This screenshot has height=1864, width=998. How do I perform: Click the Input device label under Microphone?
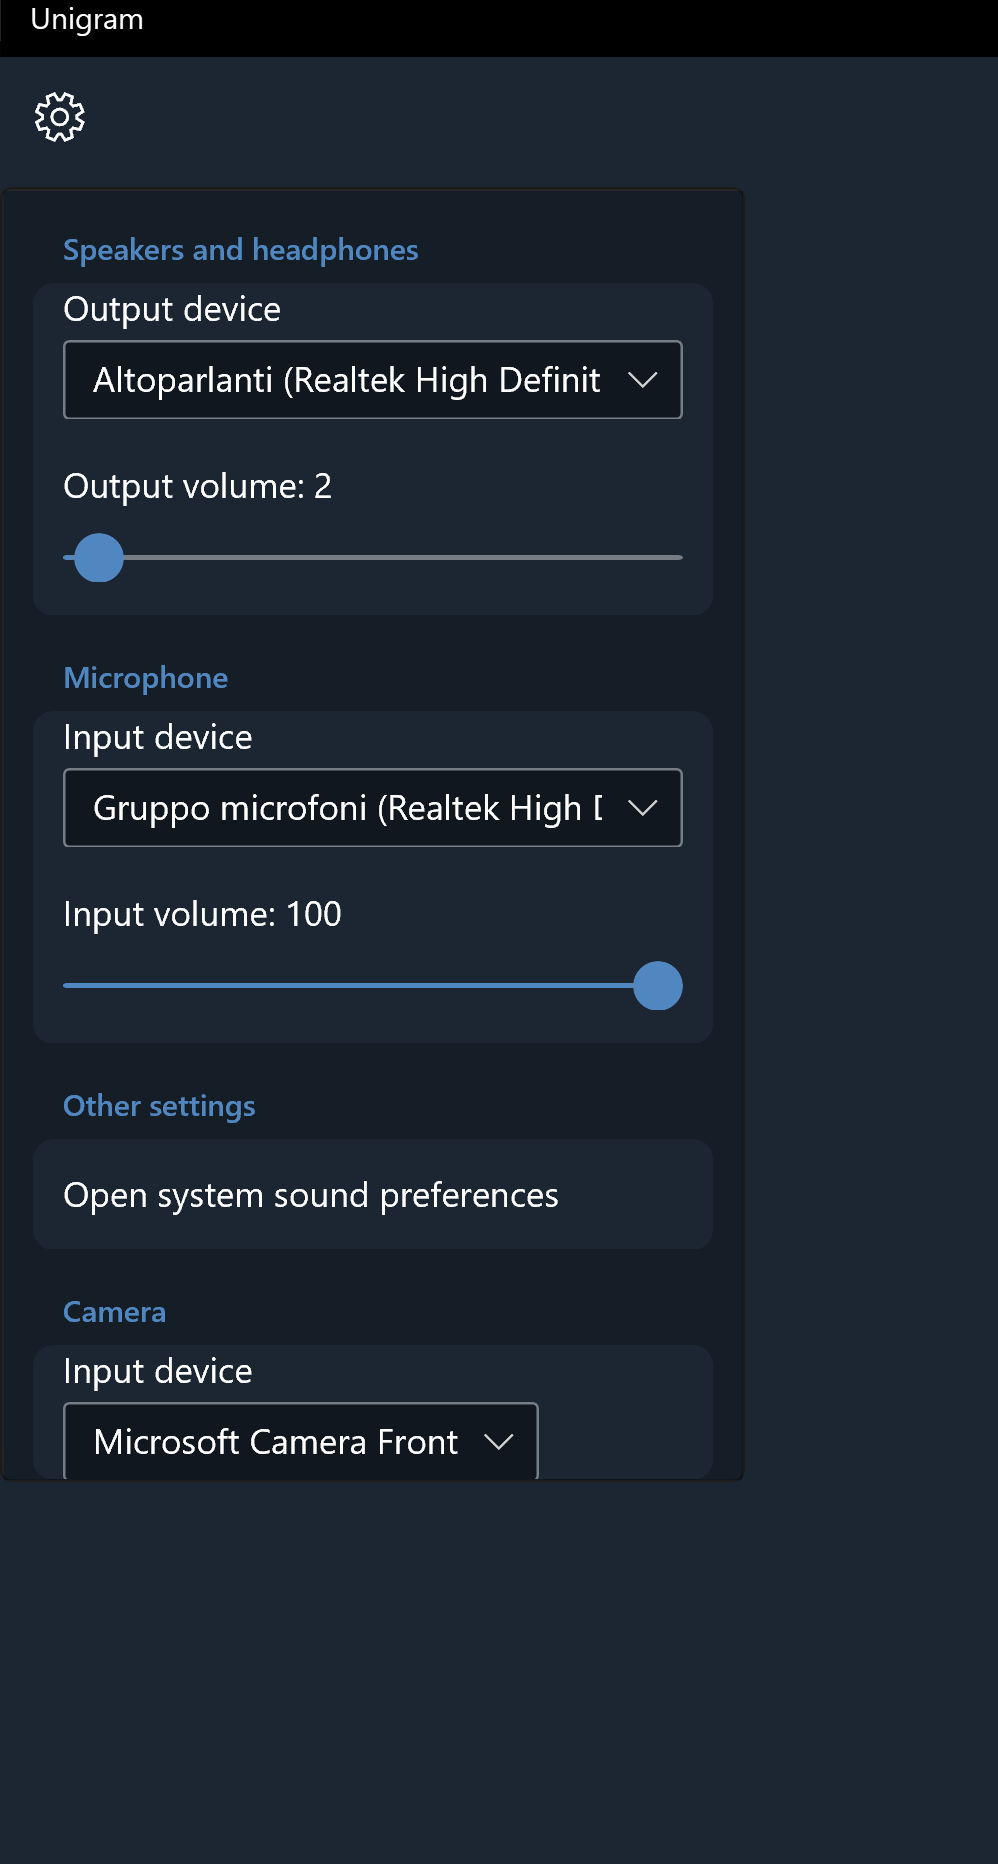157,737
